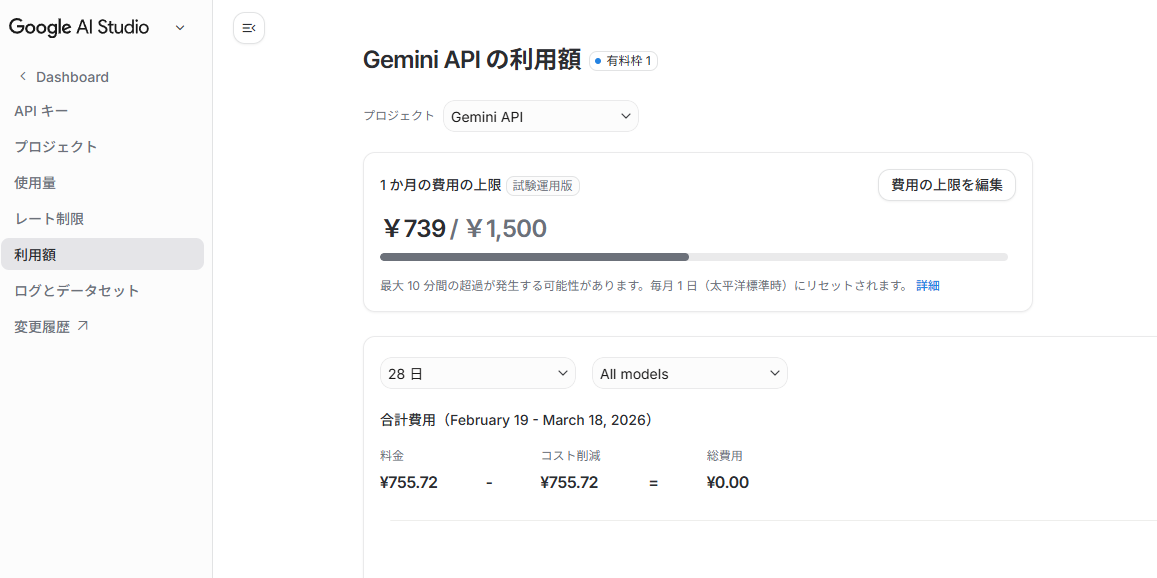Open the All models dropdown
Viewport: 1157px width, 578px height.
(689, 372)
